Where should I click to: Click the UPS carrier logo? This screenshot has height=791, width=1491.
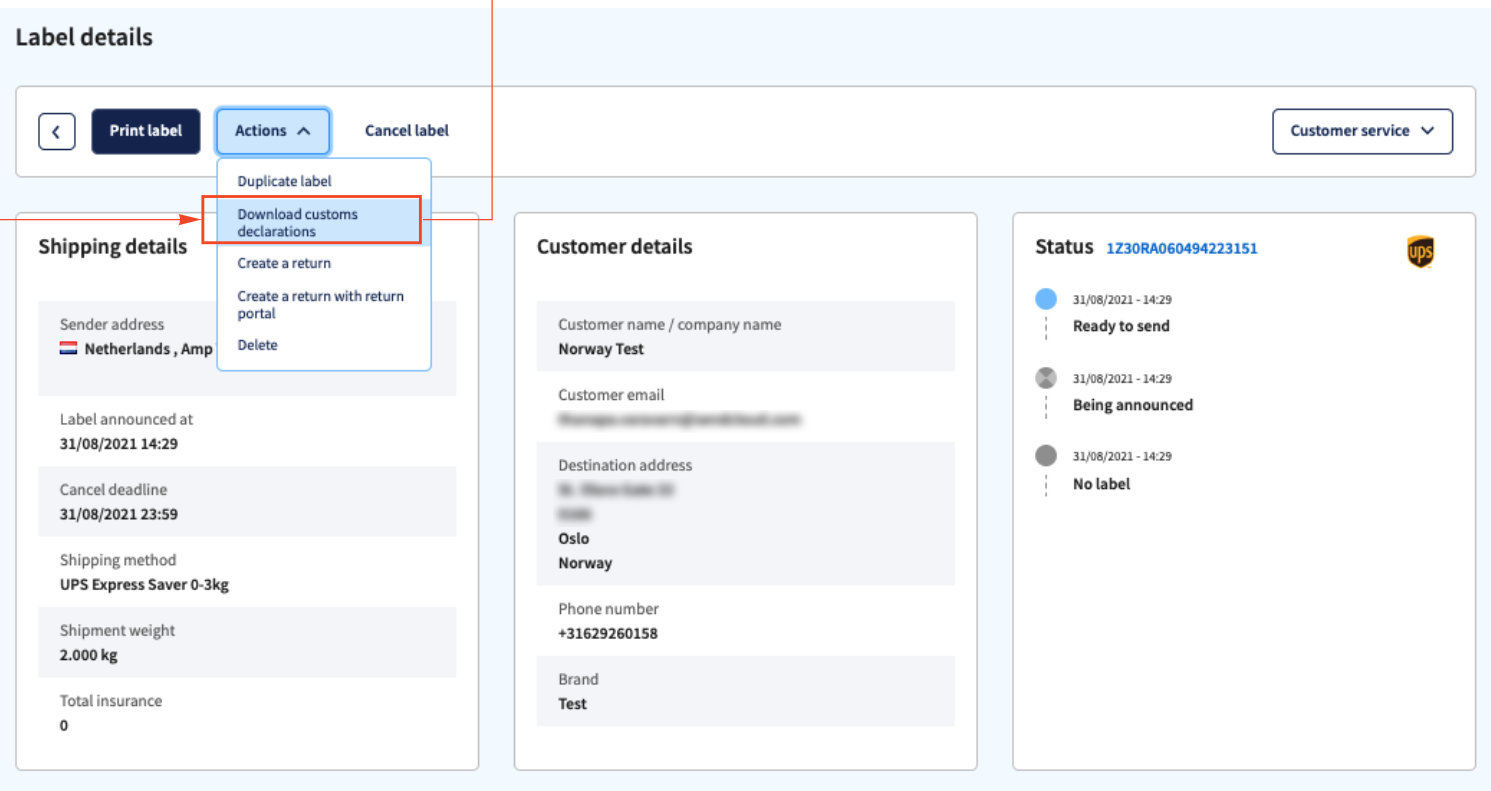[x=1420, y=252]
